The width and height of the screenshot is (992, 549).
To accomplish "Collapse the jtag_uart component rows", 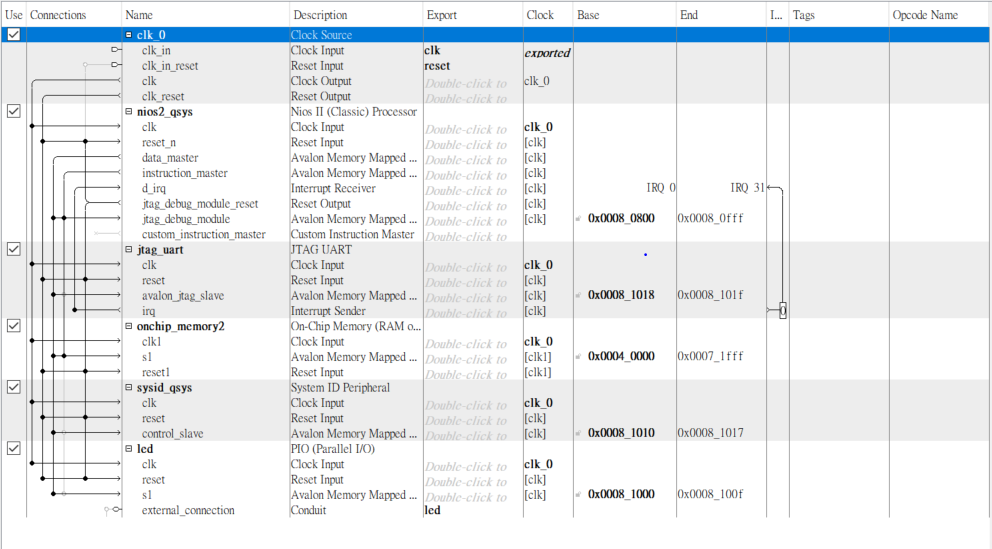I will [x=128, y=249].
